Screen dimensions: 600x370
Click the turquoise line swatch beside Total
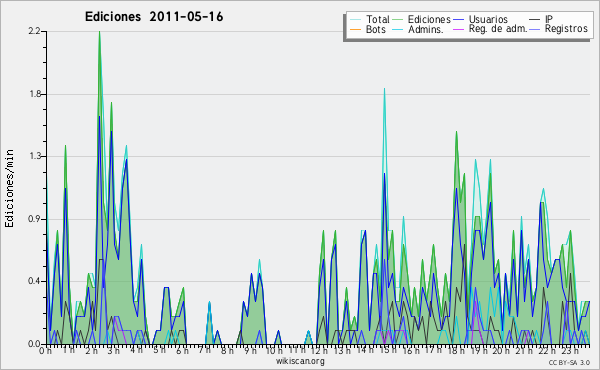point(355,20)
